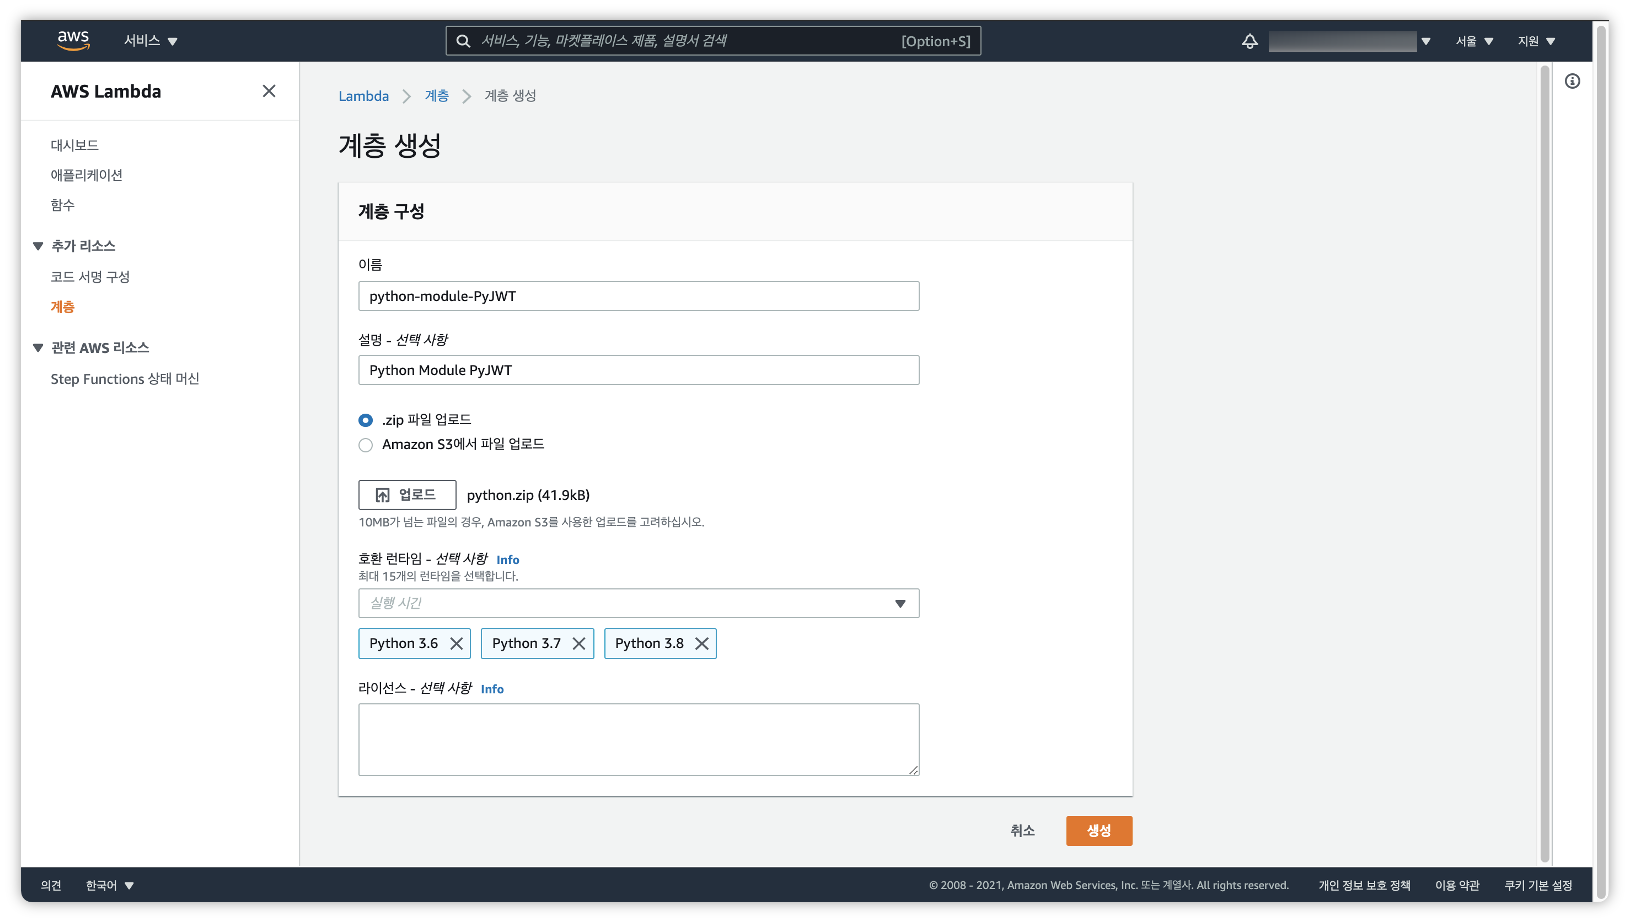Open 함수 in sidebar
The image size is (1630, 922).
[63, 205]
